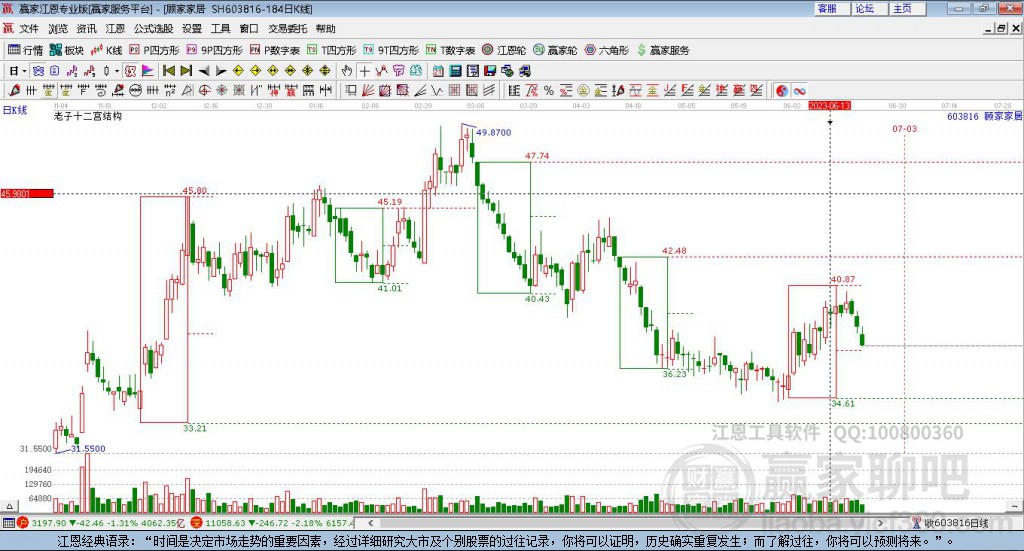
Task: Expand the candlestick style dropdown arrow
Action: [x=117, y=71]
